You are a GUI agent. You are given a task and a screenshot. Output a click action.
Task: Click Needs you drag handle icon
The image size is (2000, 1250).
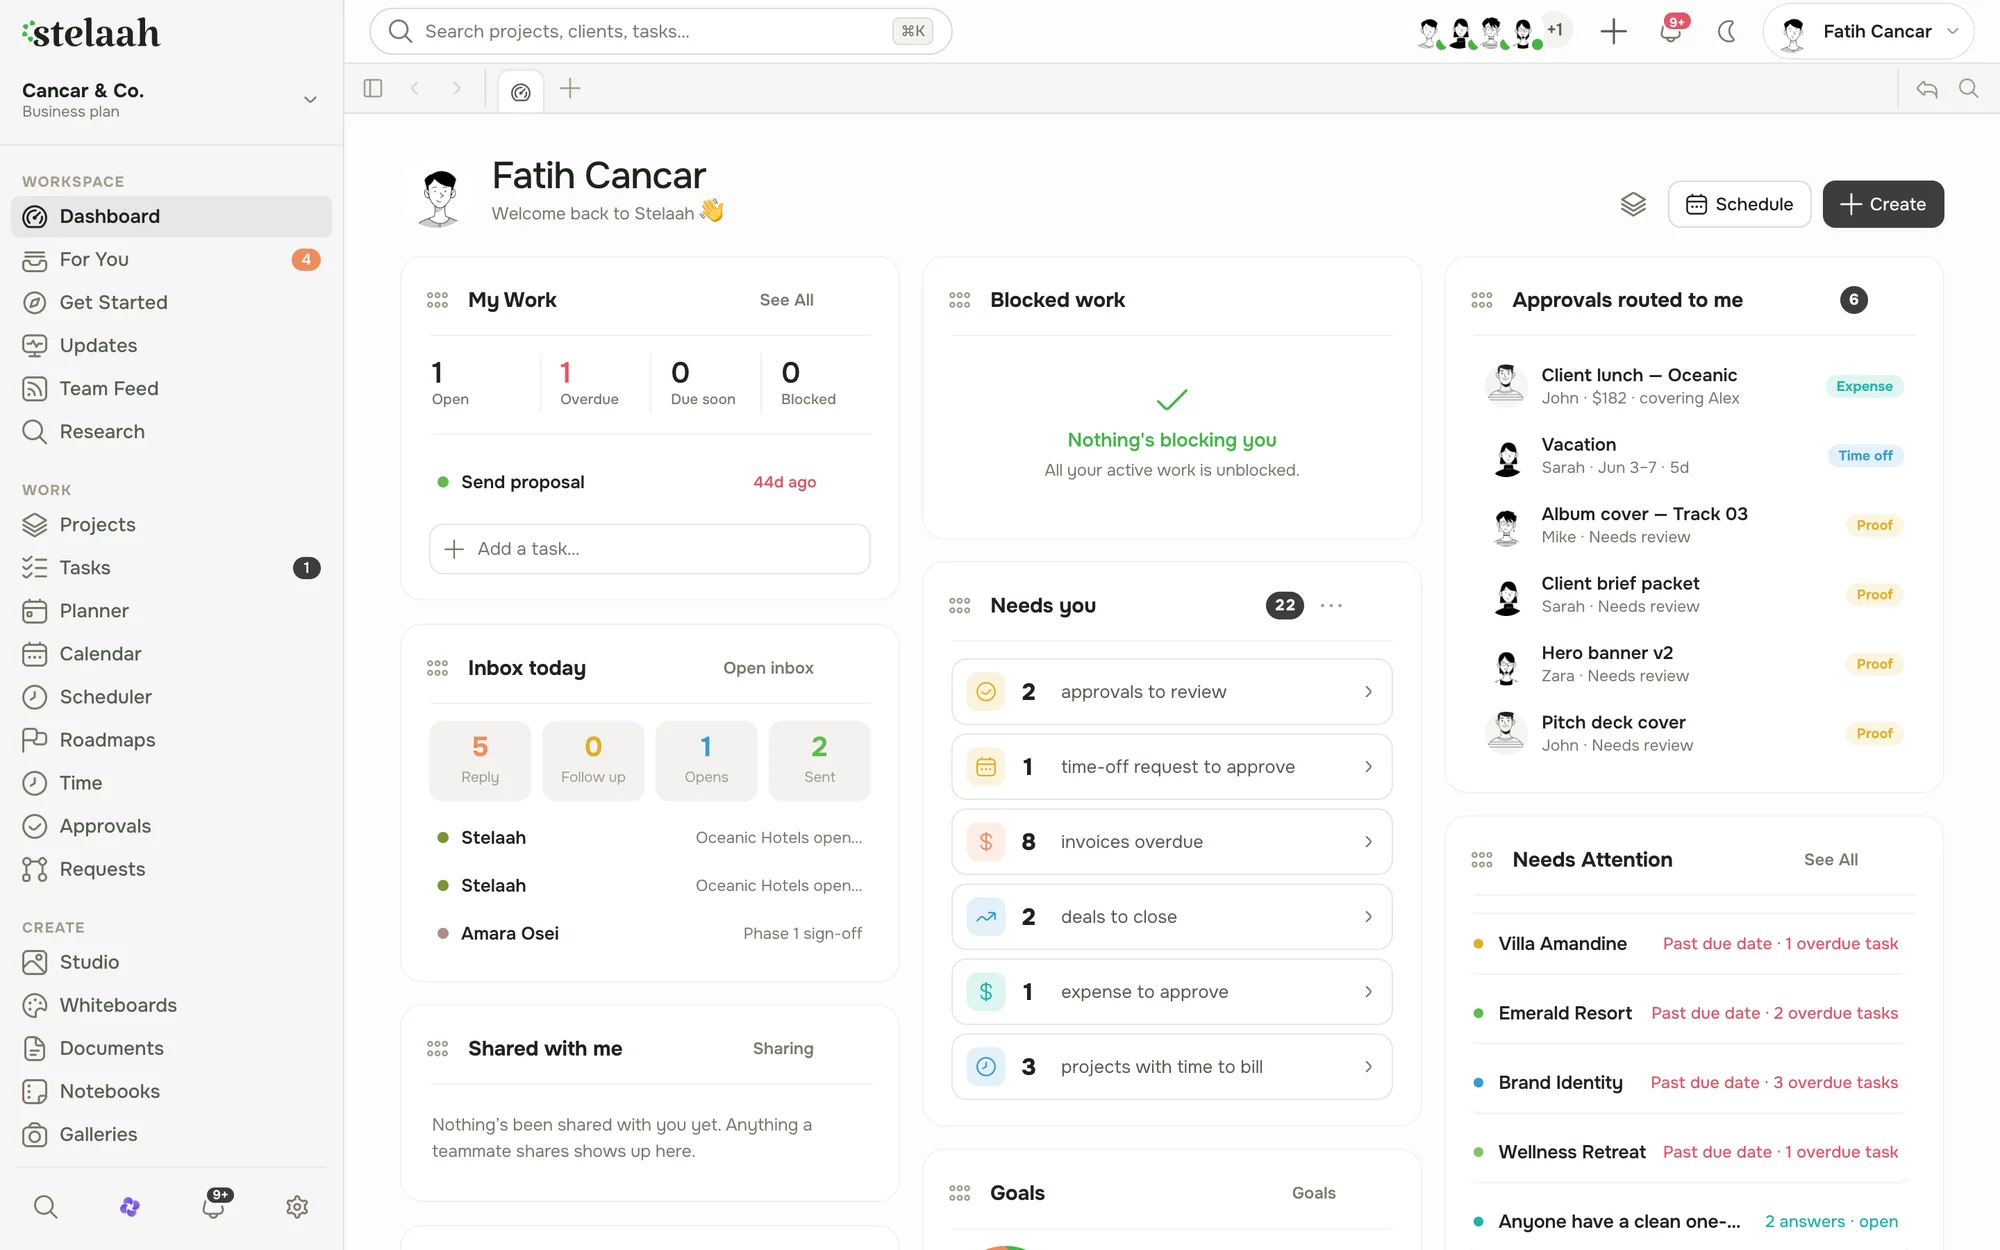click(959, 605)
